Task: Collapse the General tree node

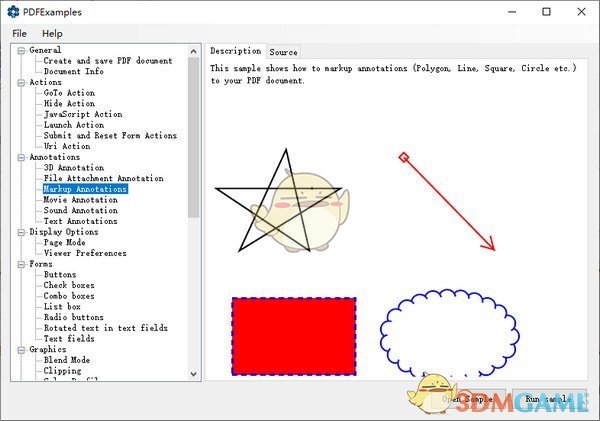Action: click(21, 51)
